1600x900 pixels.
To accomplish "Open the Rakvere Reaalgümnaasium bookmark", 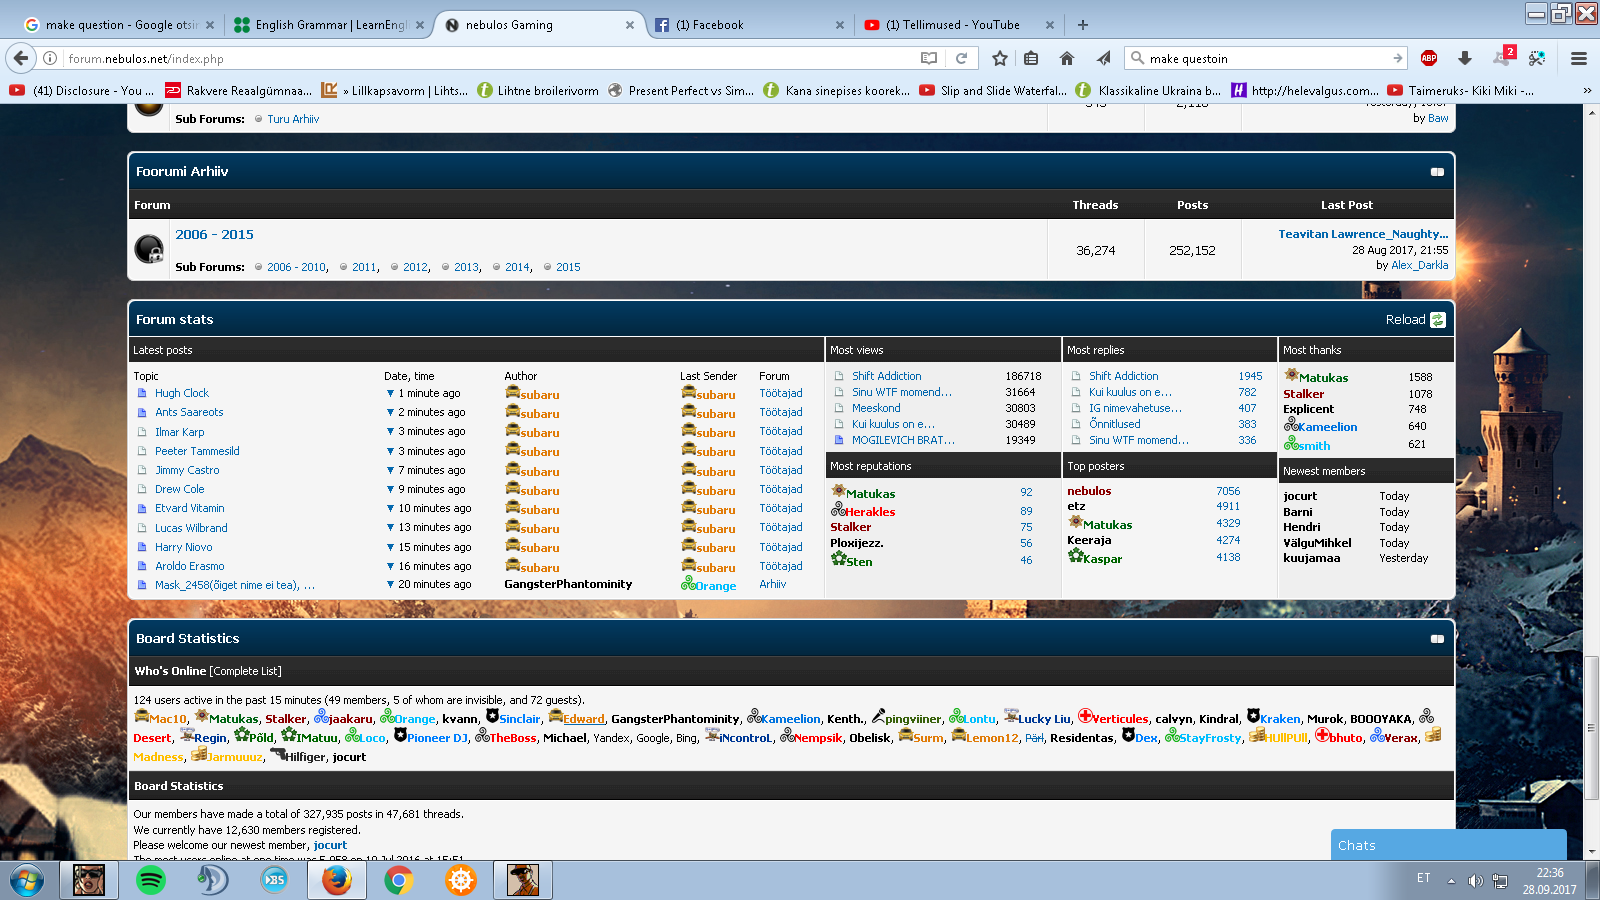I will (x=239, y=90).
